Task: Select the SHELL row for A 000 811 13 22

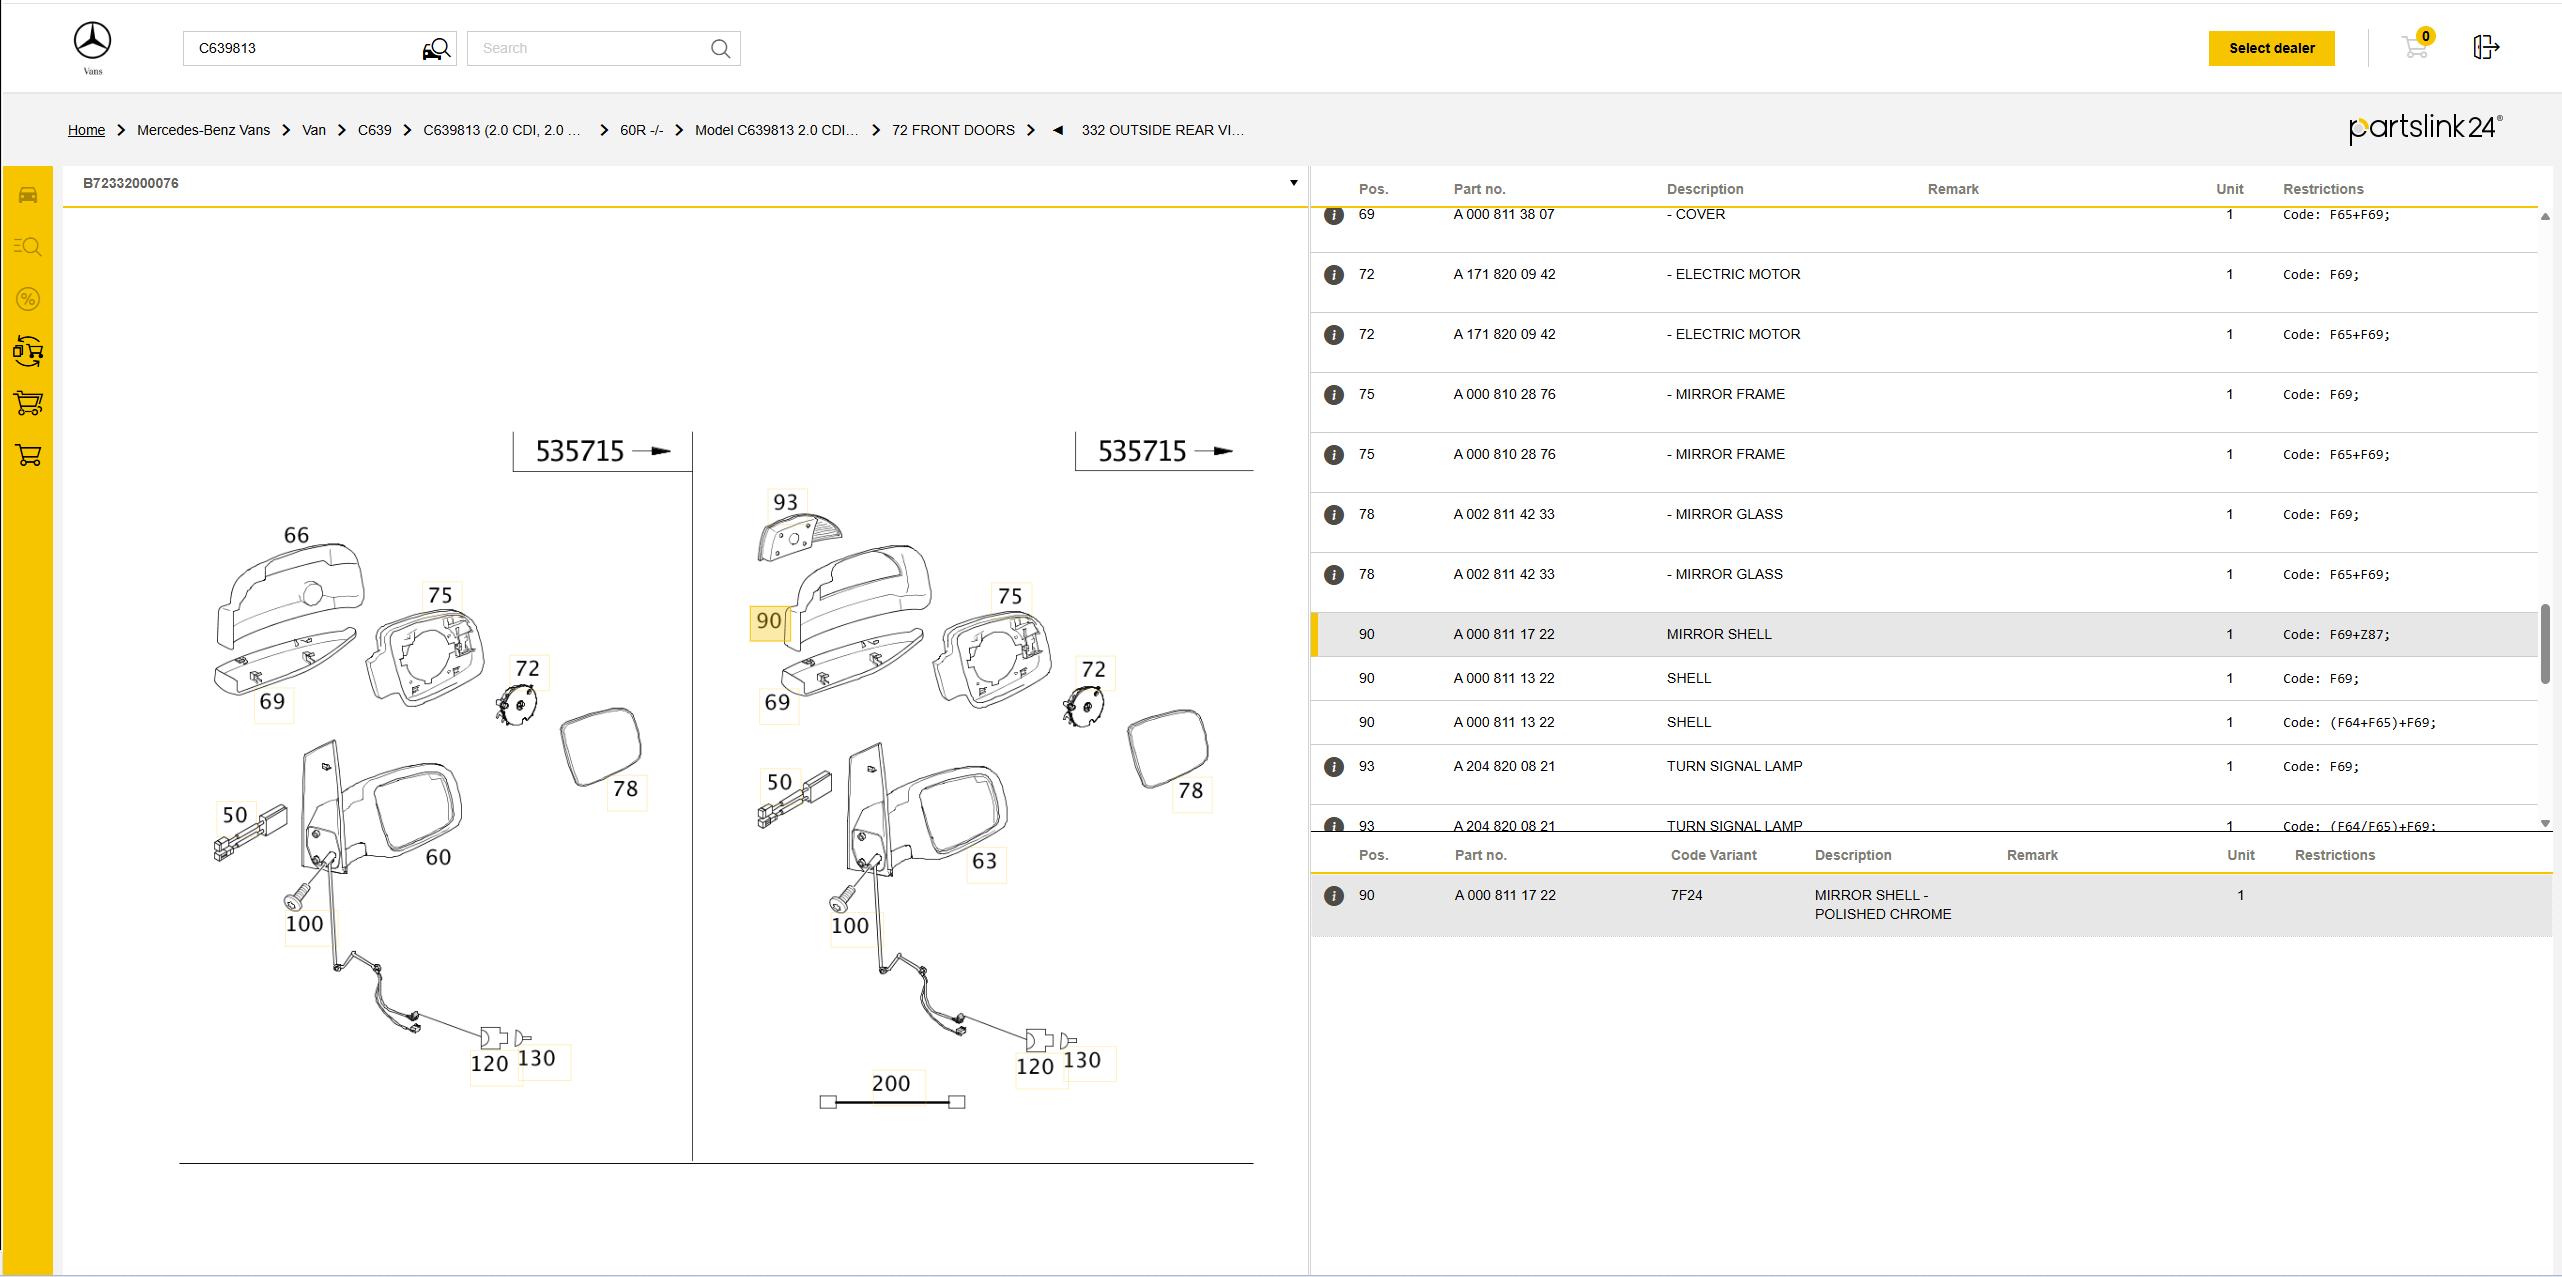Action: [x=1687, y=679]
